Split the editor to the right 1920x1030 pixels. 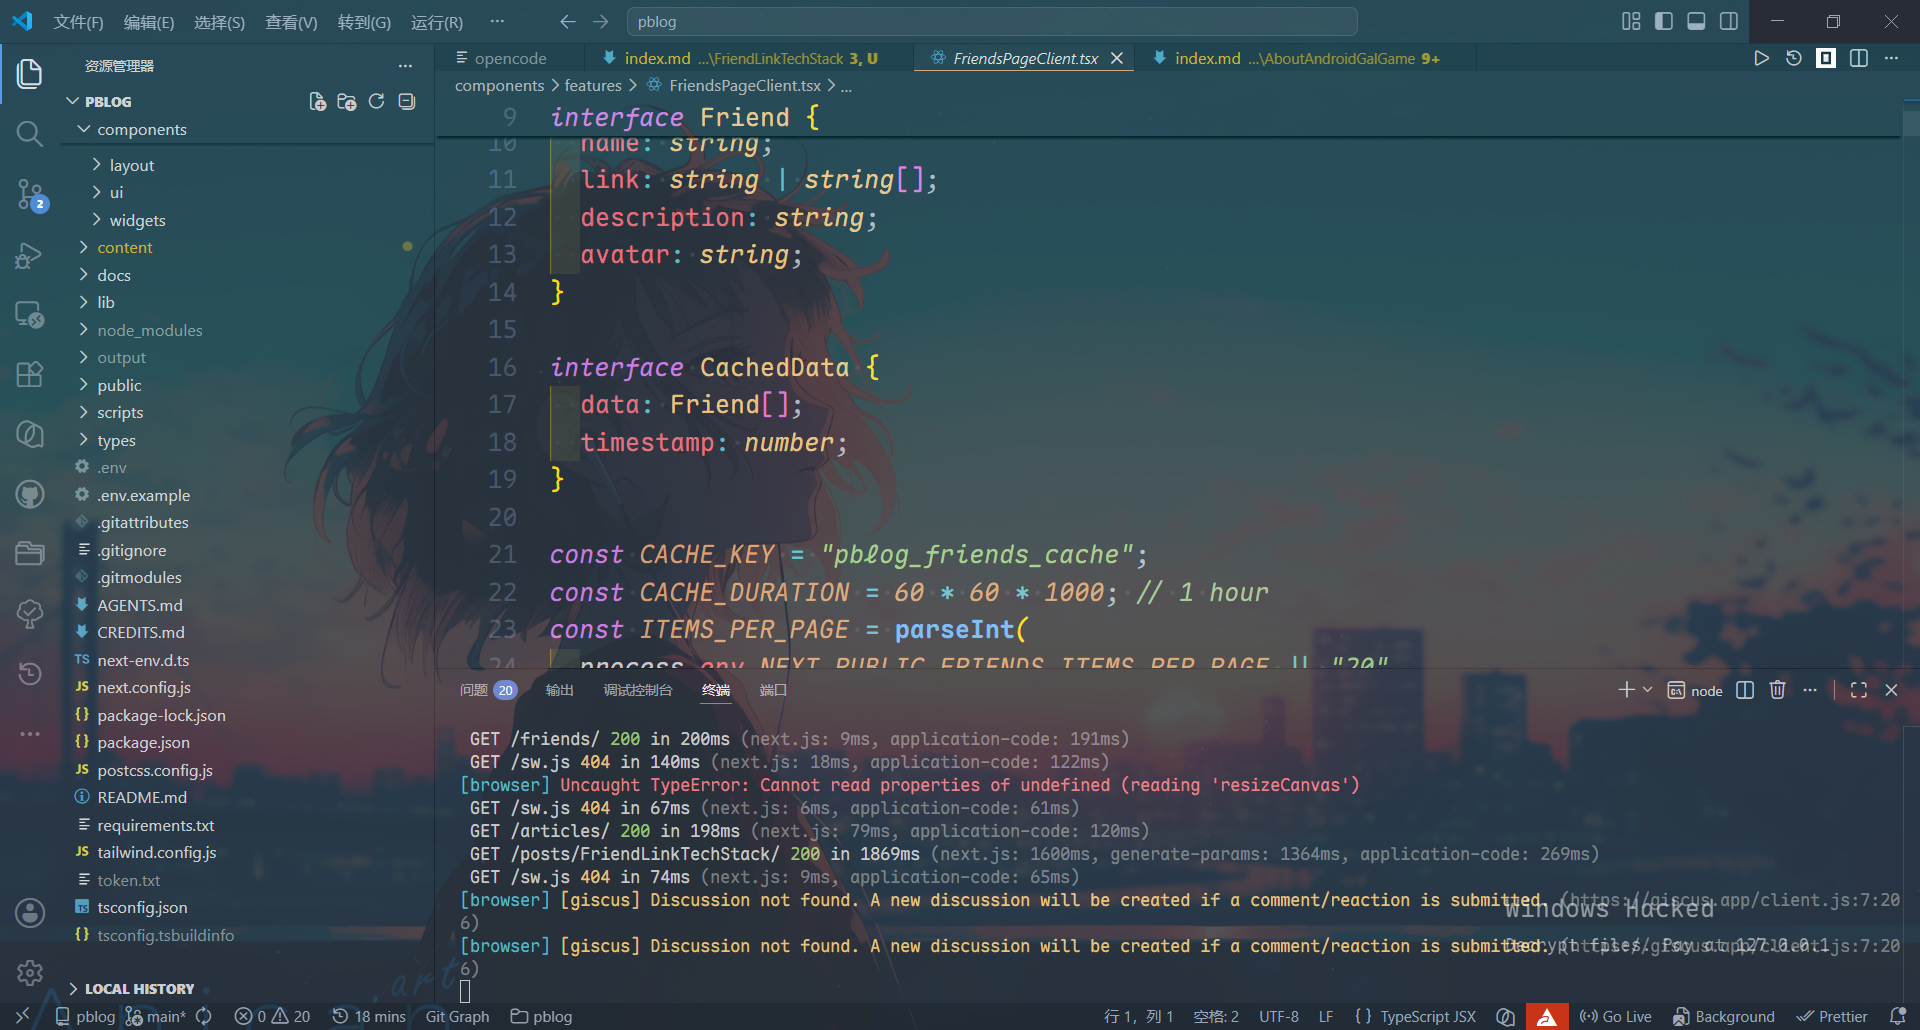click(x=1858, y=58)
